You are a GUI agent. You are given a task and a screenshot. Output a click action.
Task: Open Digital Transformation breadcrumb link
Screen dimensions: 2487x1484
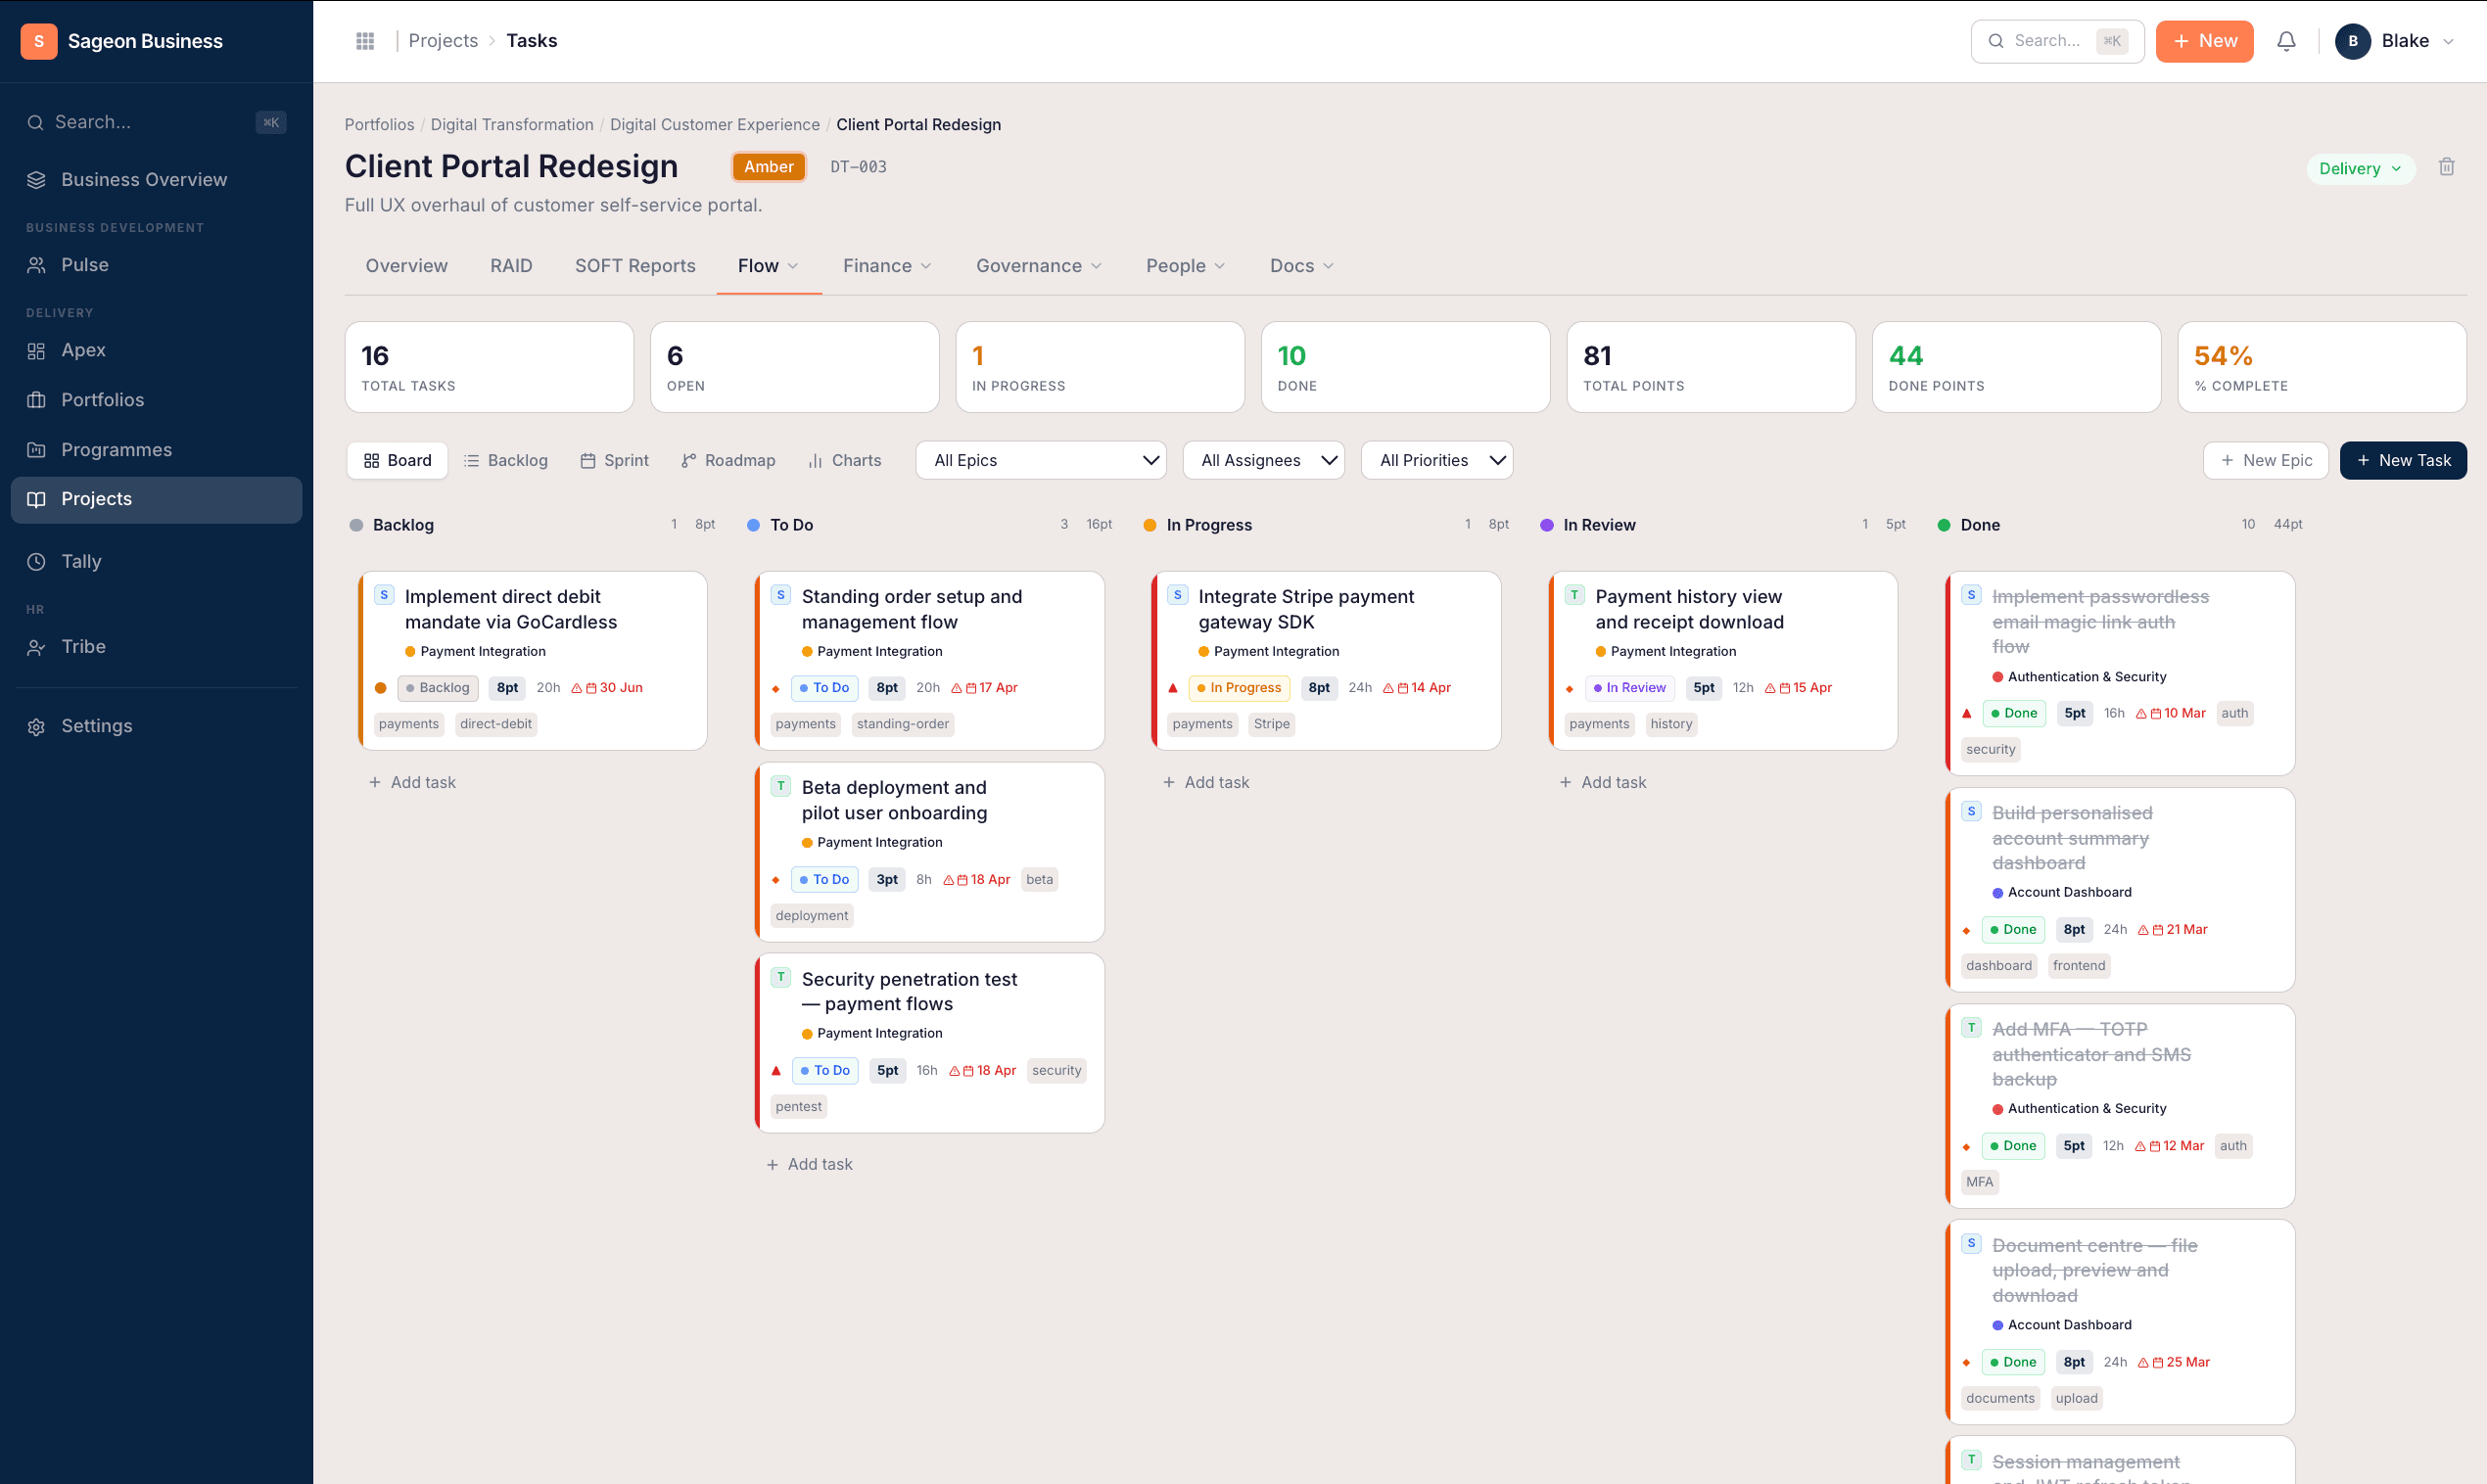(512, 125)
